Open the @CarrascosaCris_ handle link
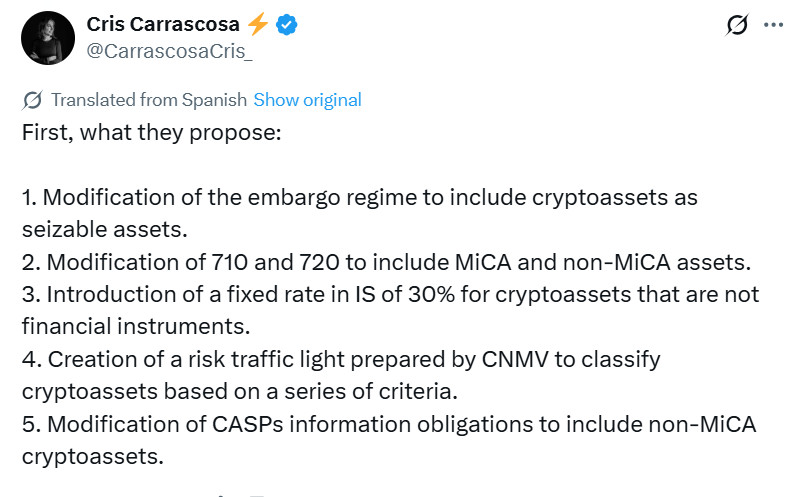805x497 pixels. (170, 52)
